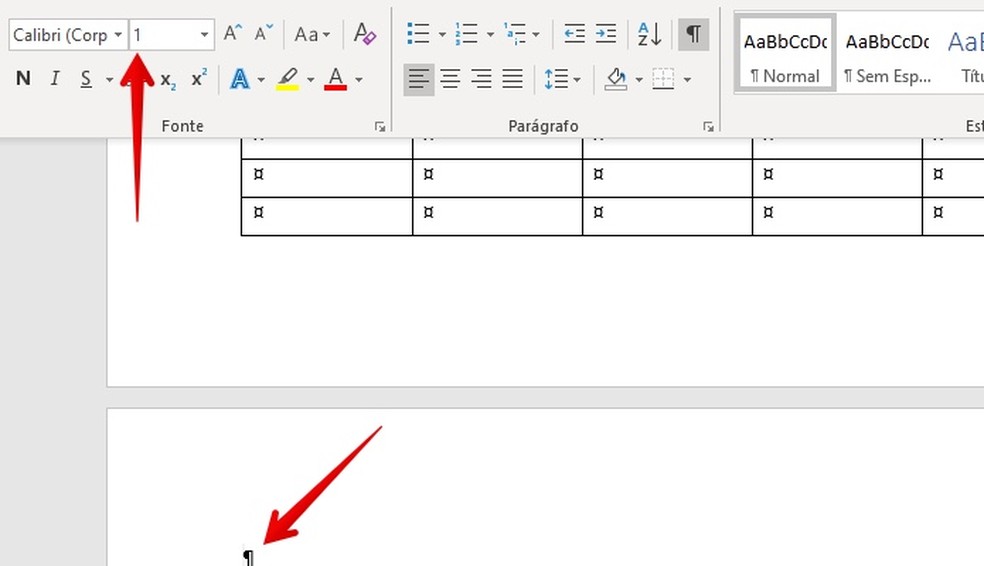Click the paragraph mark on second page
984x566 pixels.
click(249, 557)
